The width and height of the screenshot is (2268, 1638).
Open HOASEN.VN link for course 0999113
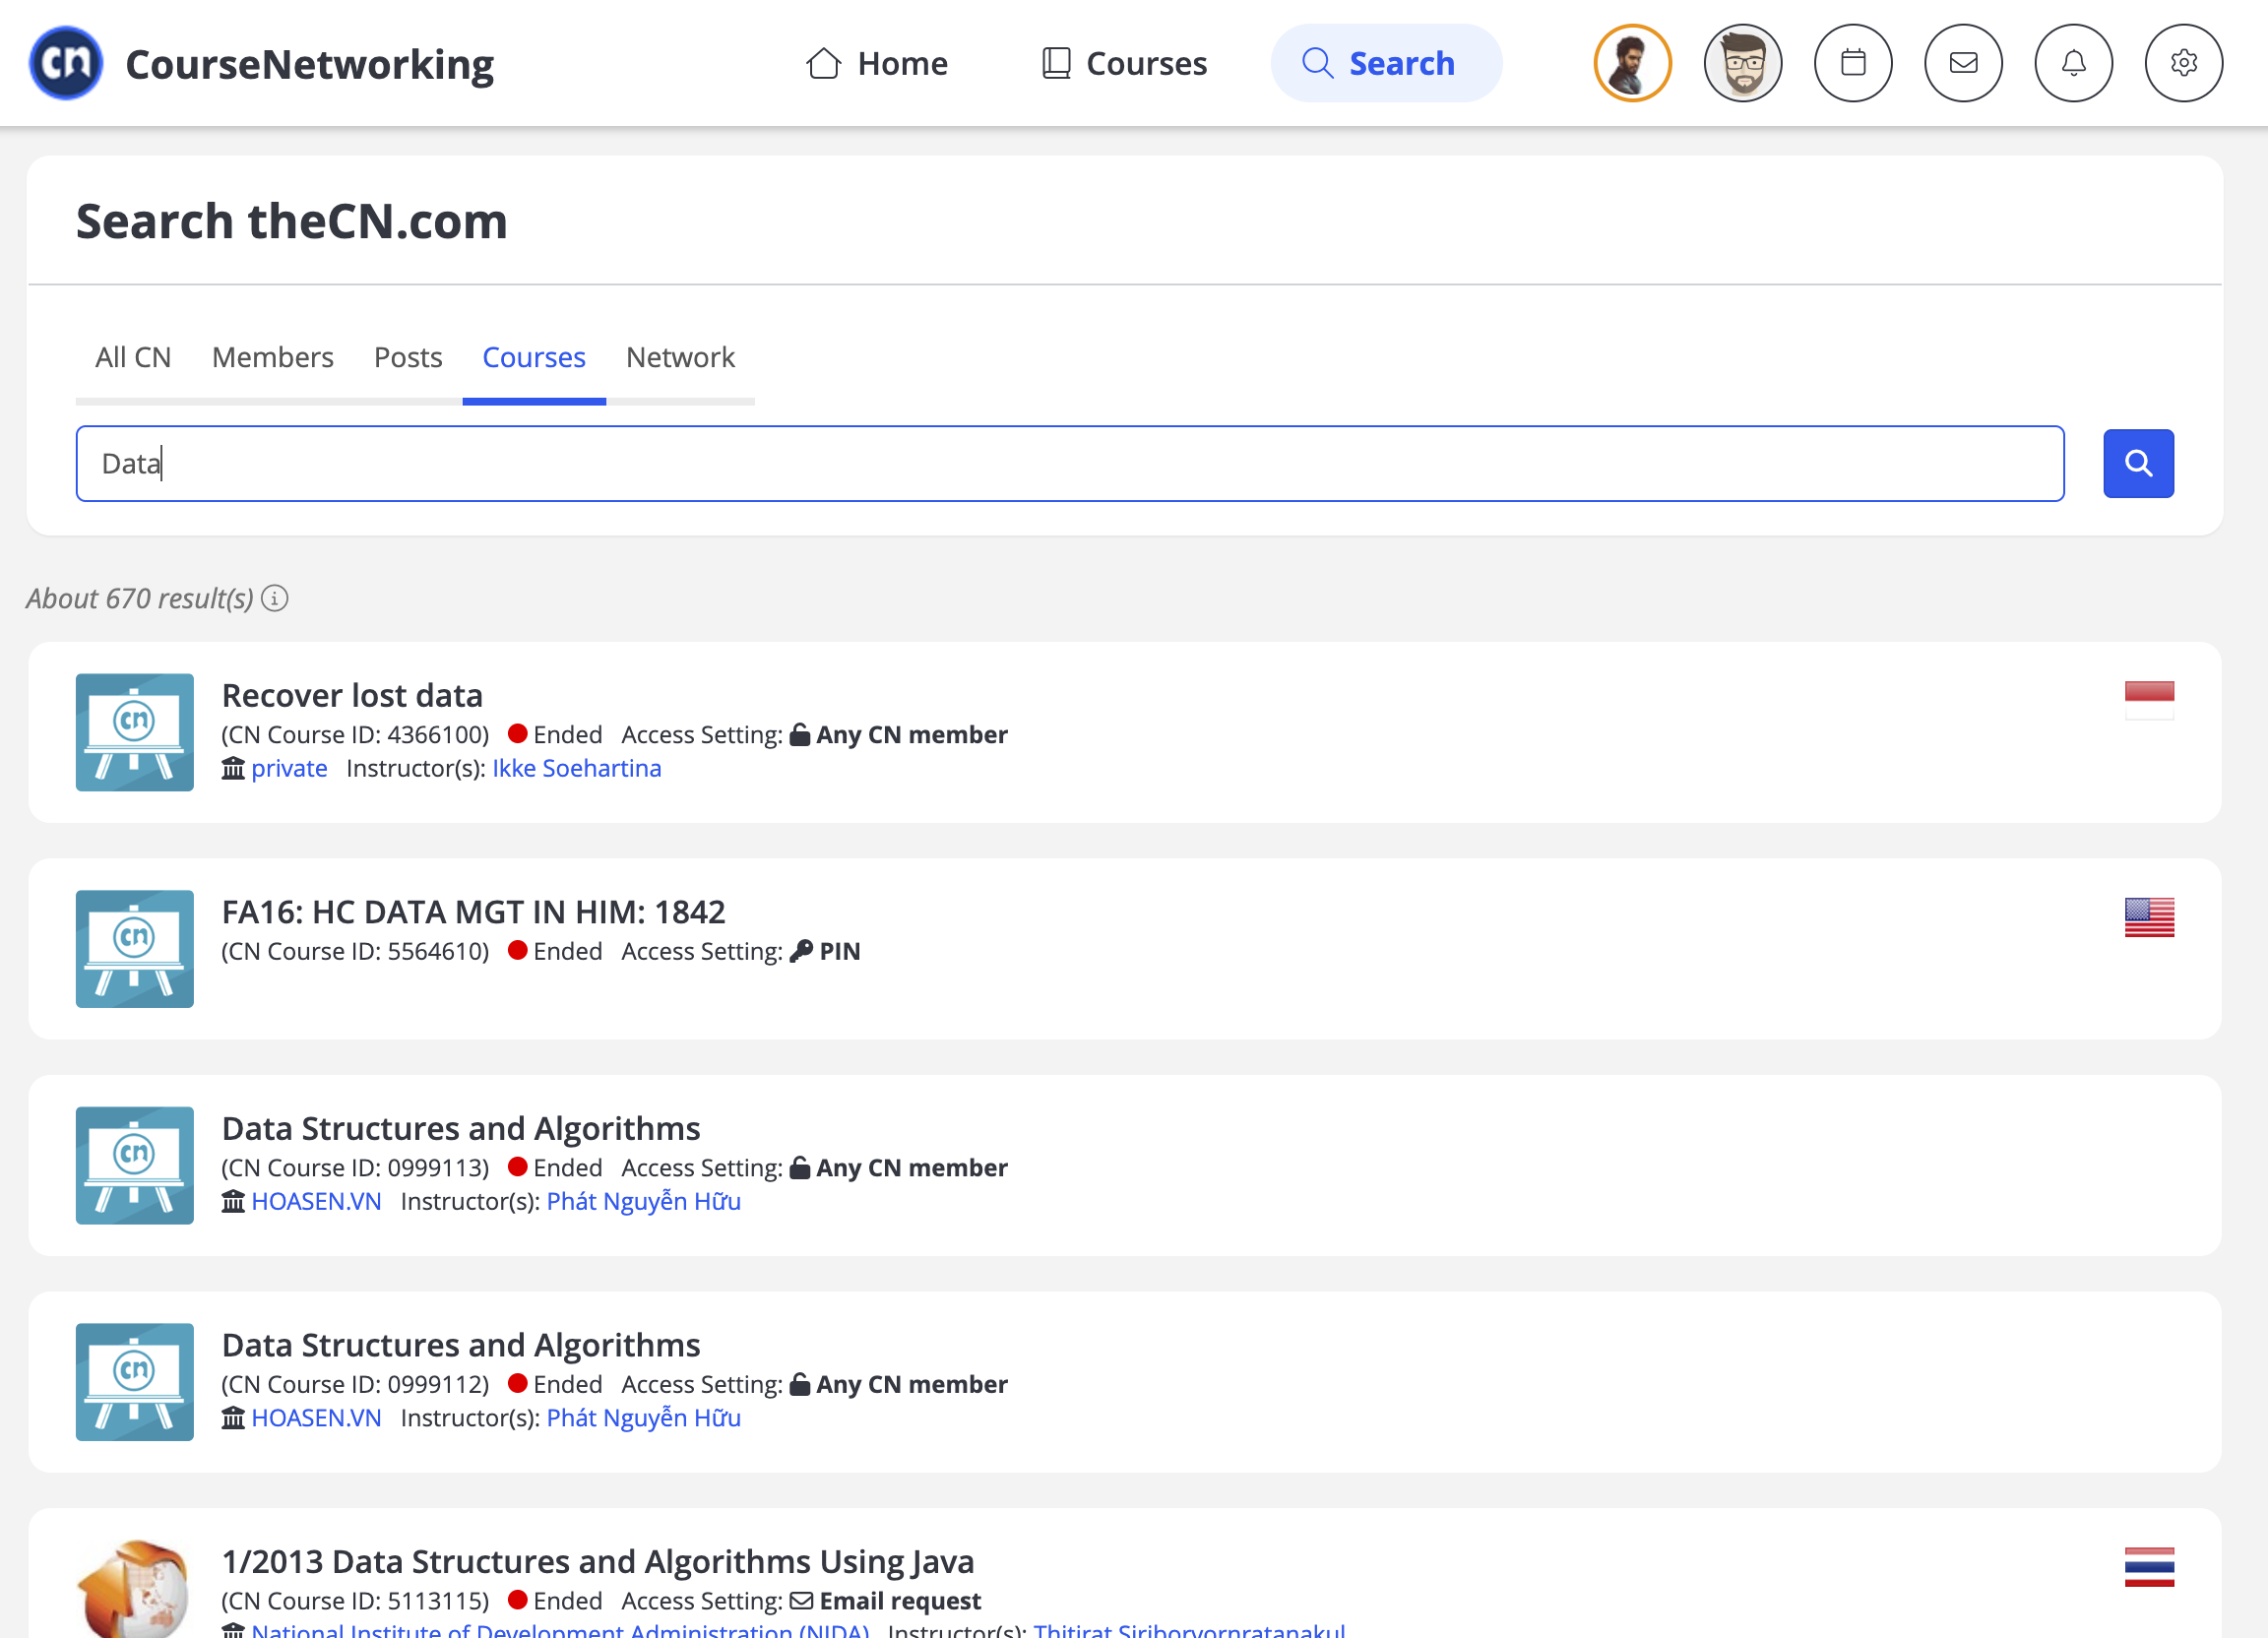(316, 1201)
